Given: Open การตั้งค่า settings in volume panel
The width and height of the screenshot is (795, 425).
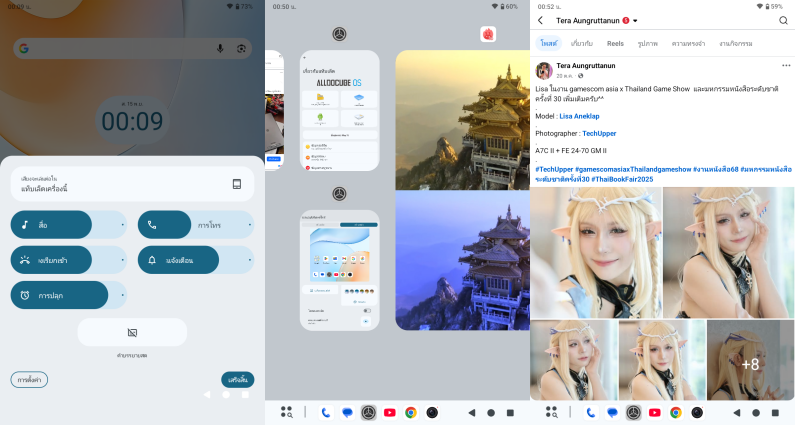Looking at the screenshot, I should click(x=29, y=379).
